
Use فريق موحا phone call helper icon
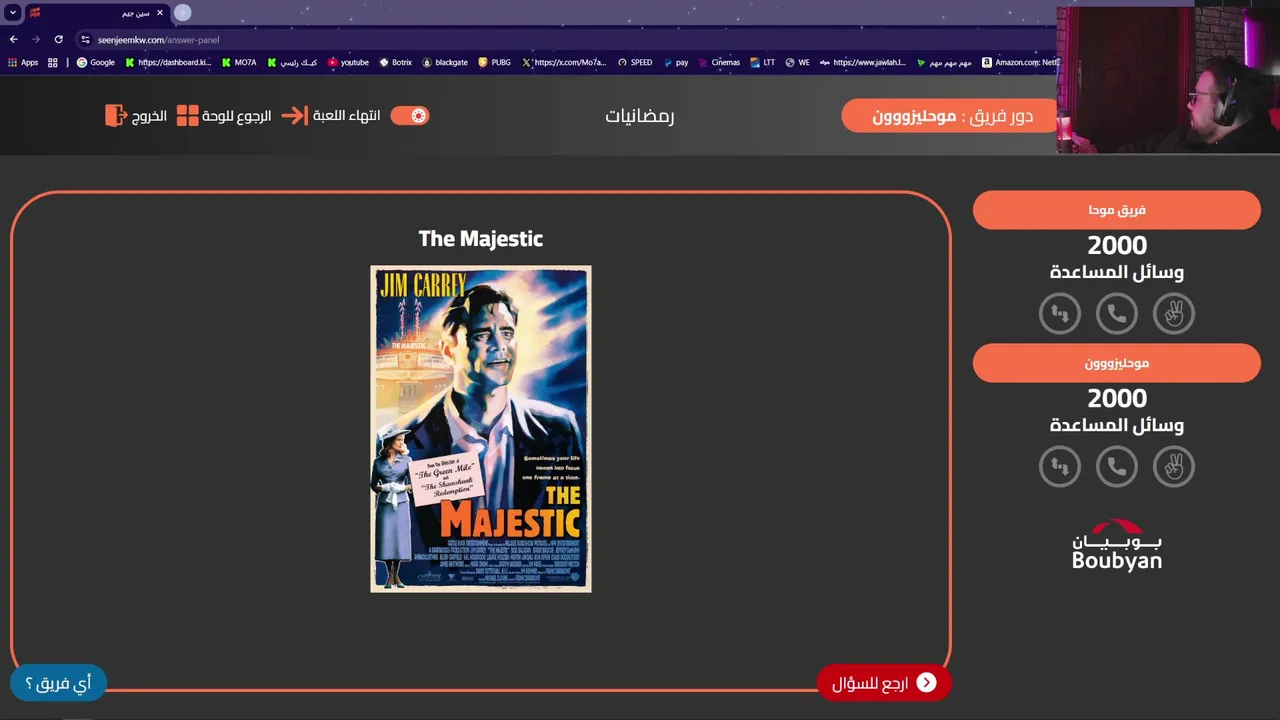[1116, 314]
